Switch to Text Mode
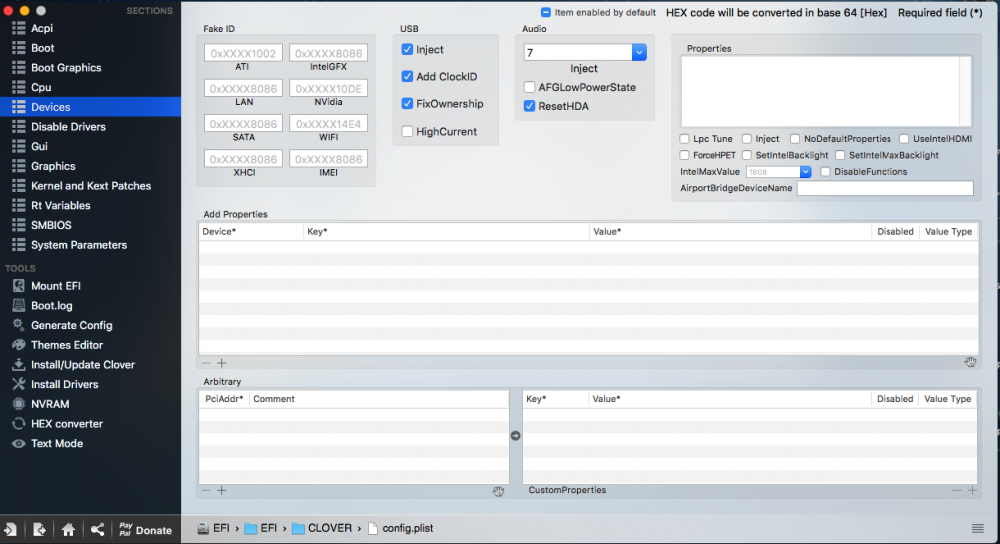The height and width of the screenshot is (544, 1000). (x=57, y=444)
